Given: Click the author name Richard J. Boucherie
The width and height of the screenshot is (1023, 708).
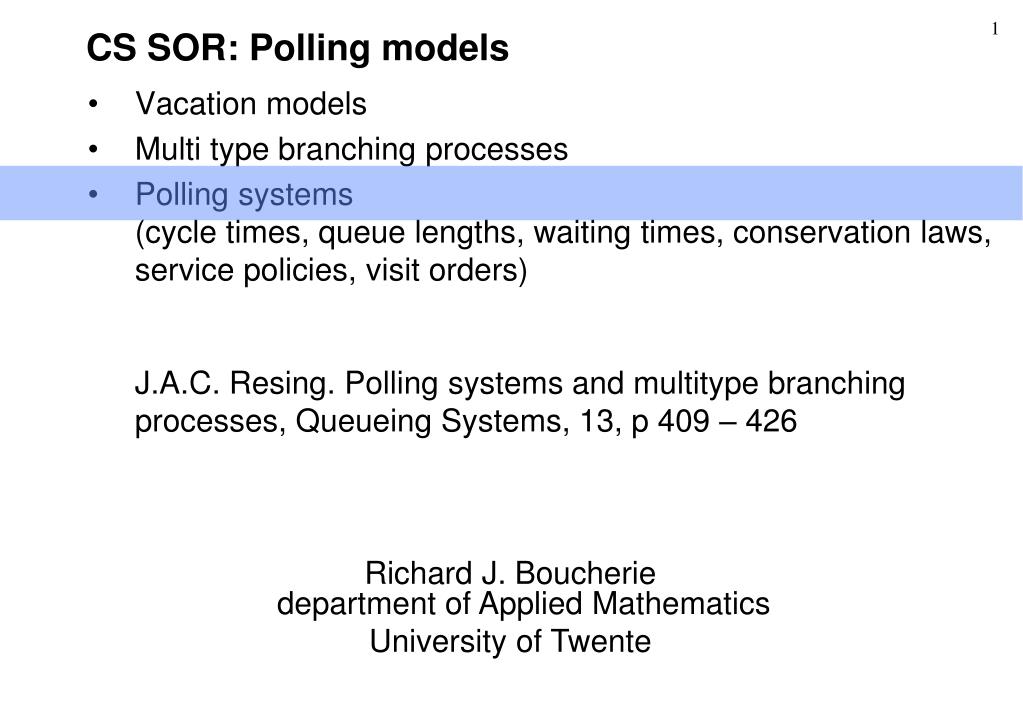Looking at the screenshot, I should (x=510, y=574).
